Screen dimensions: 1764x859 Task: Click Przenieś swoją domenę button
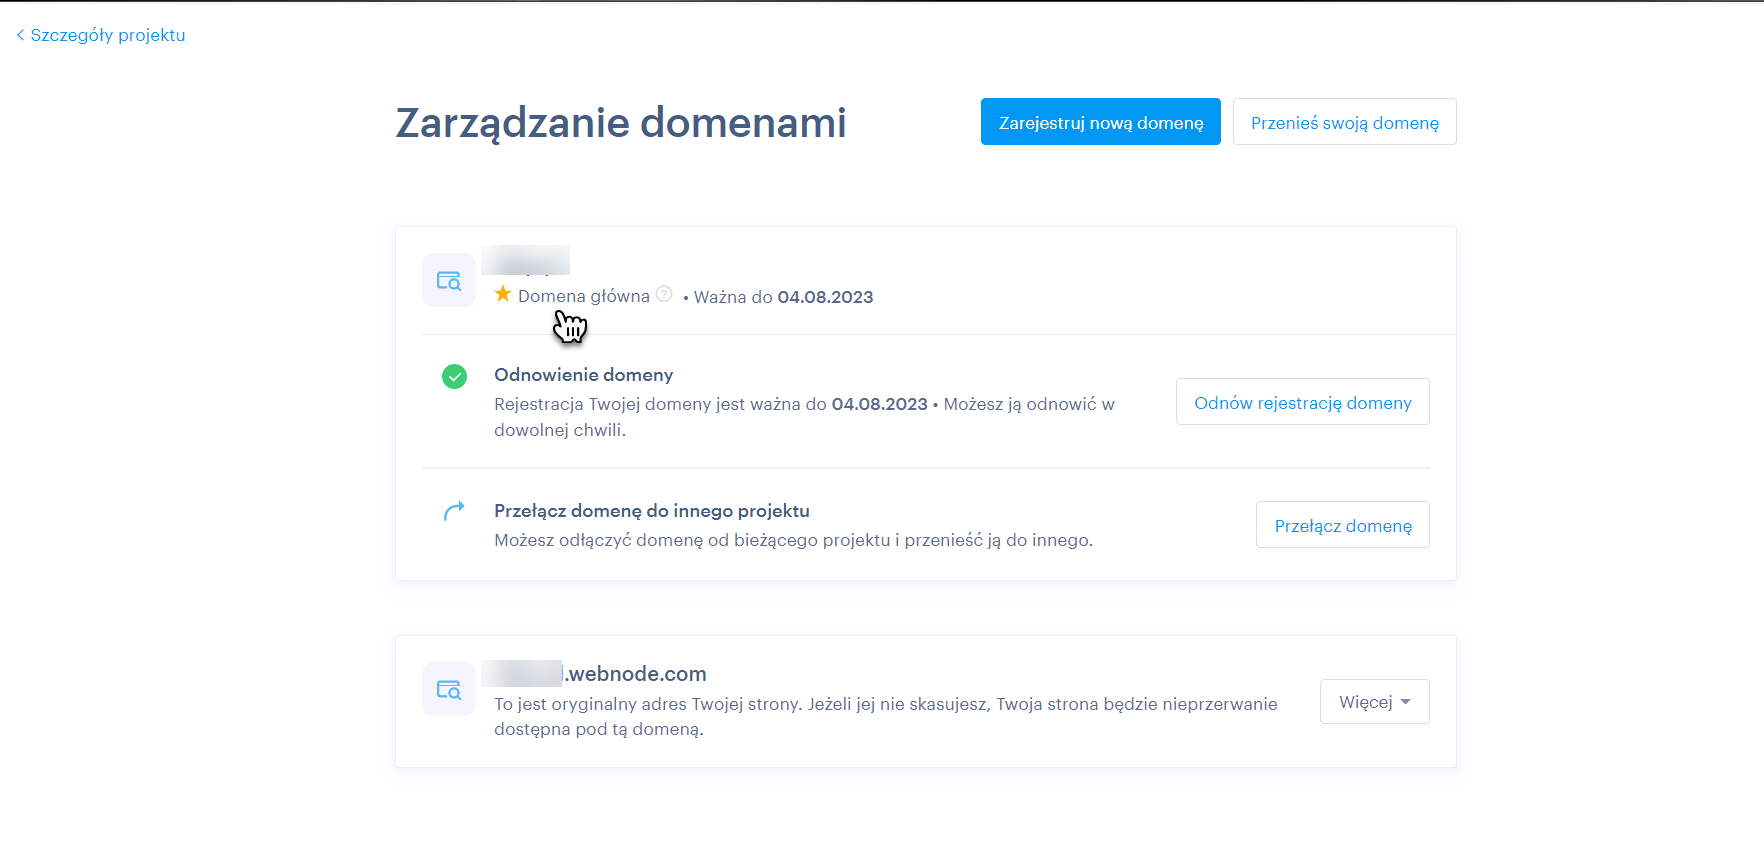click(1344, 122)
